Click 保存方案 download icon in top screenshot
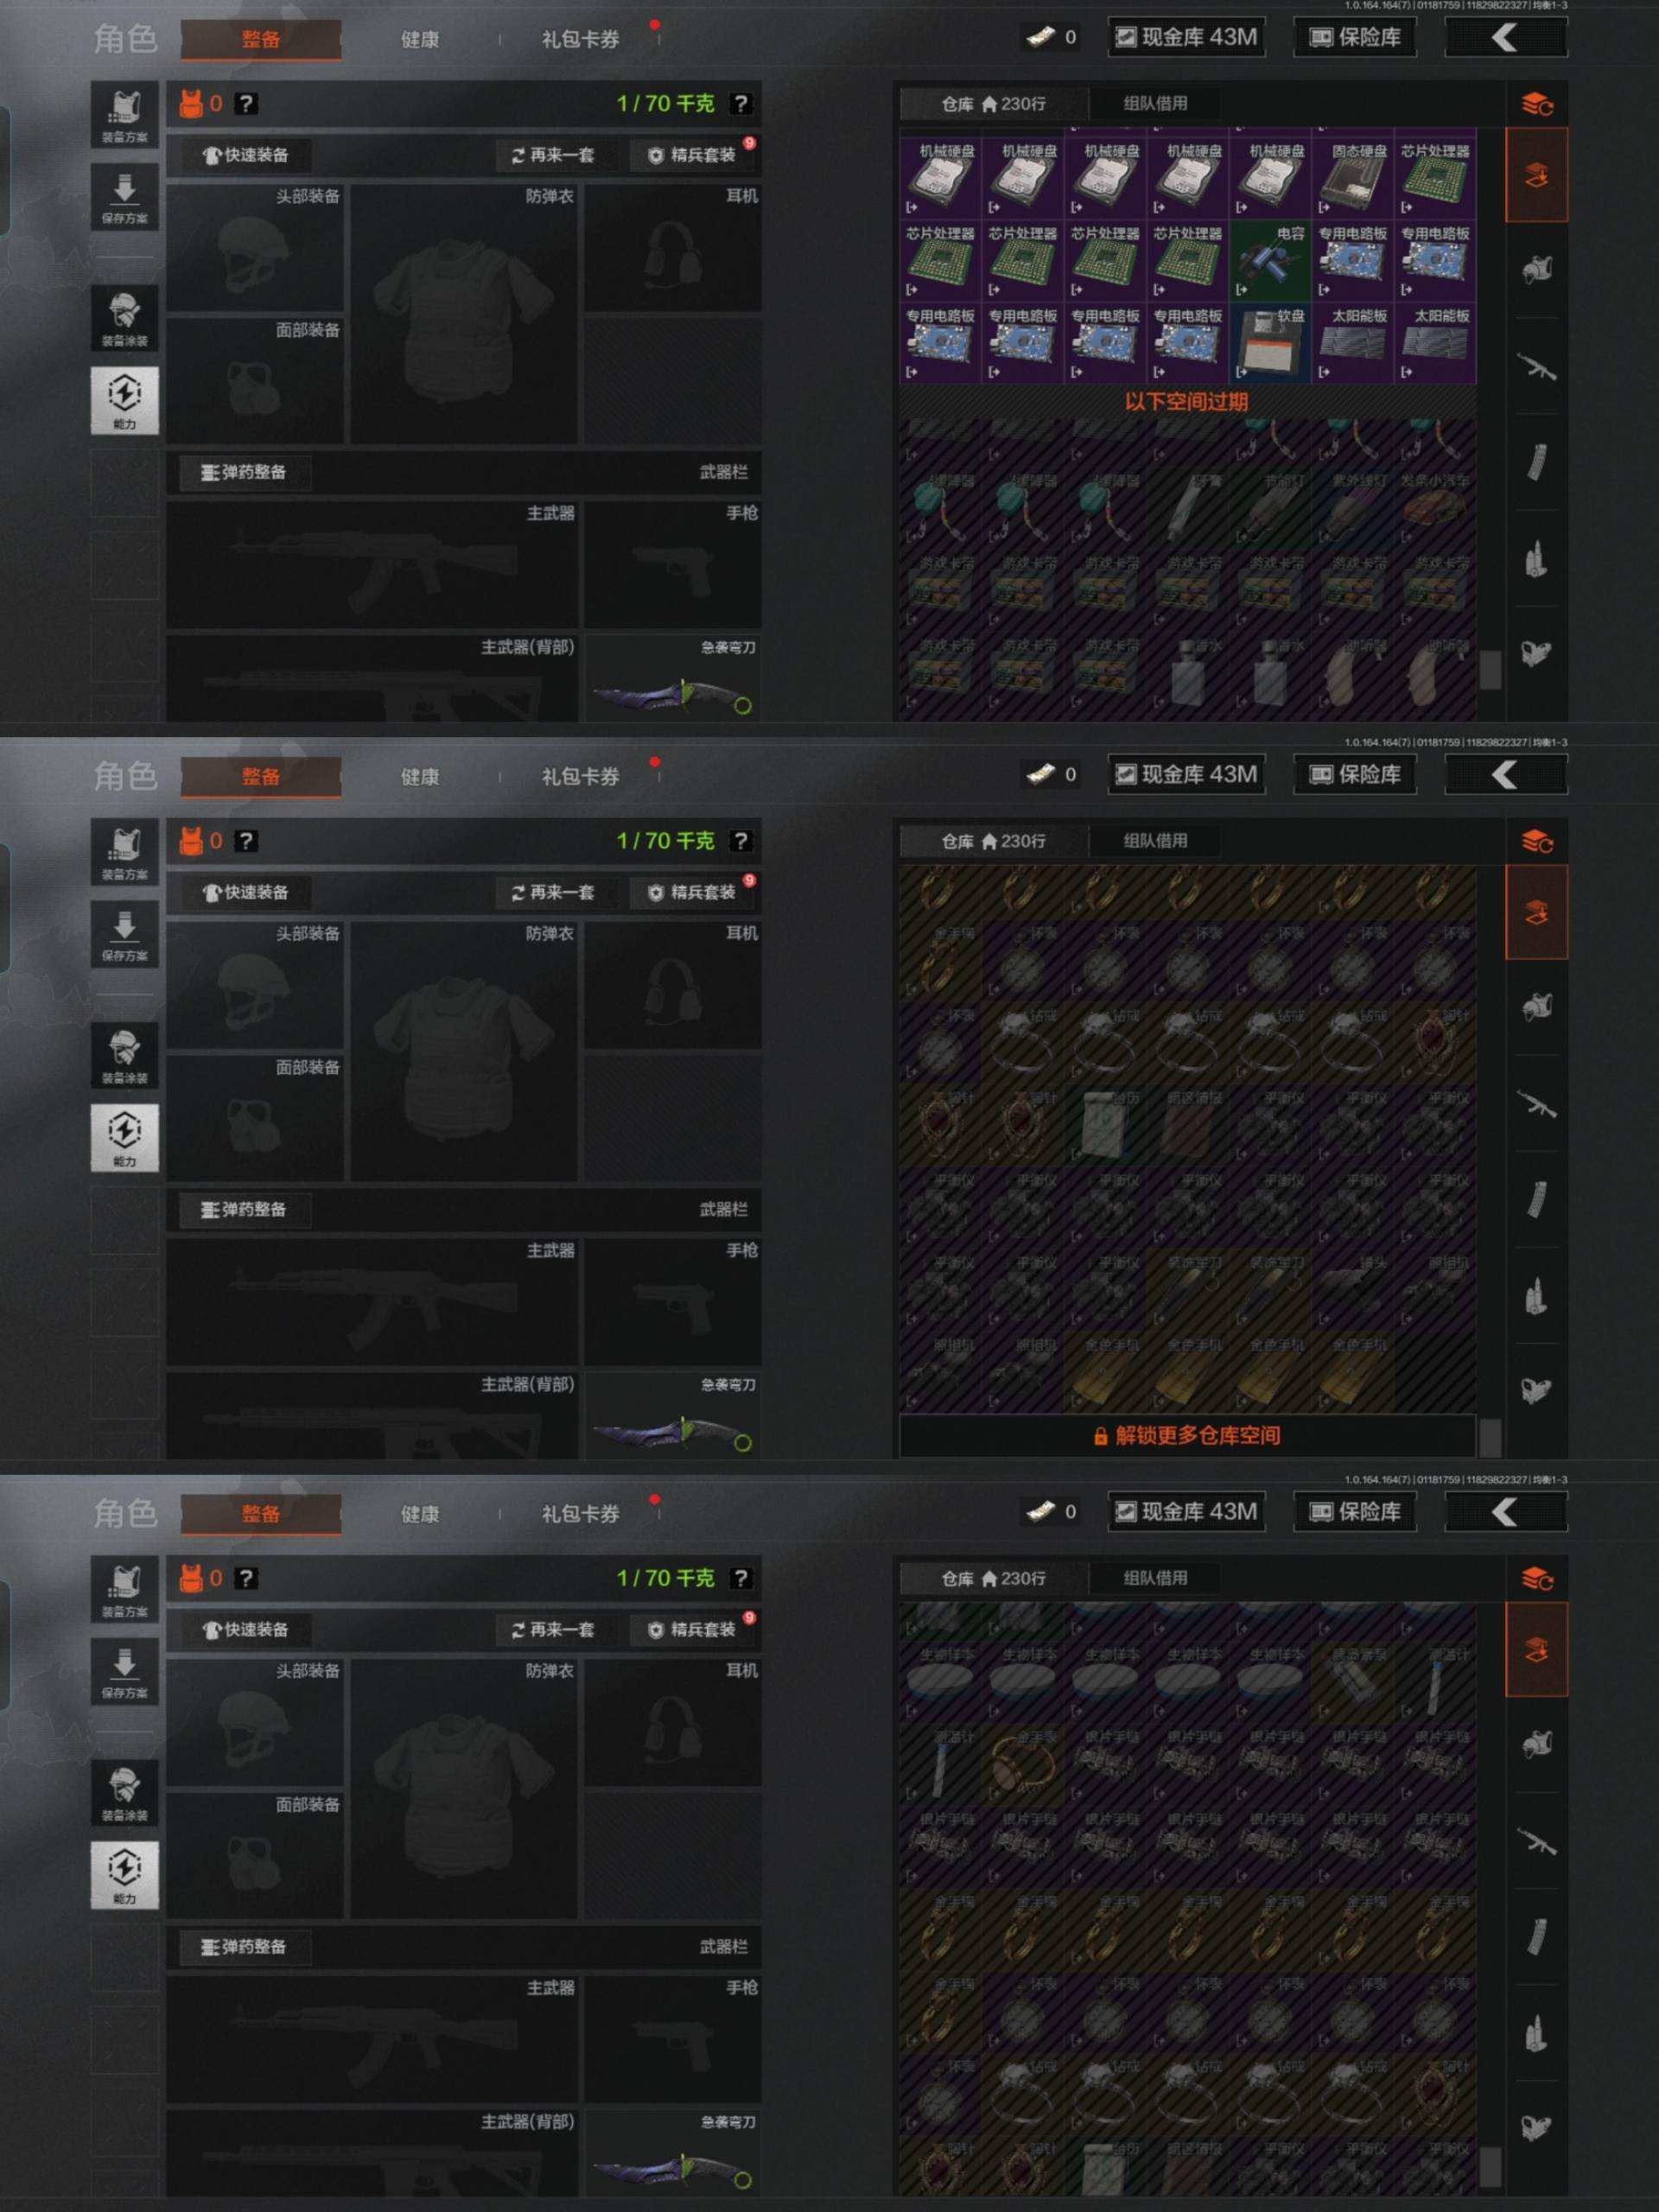Image resolution: width=1659 pixels, height=2212 pixels. pyautogui.click(x=124, y=196)
